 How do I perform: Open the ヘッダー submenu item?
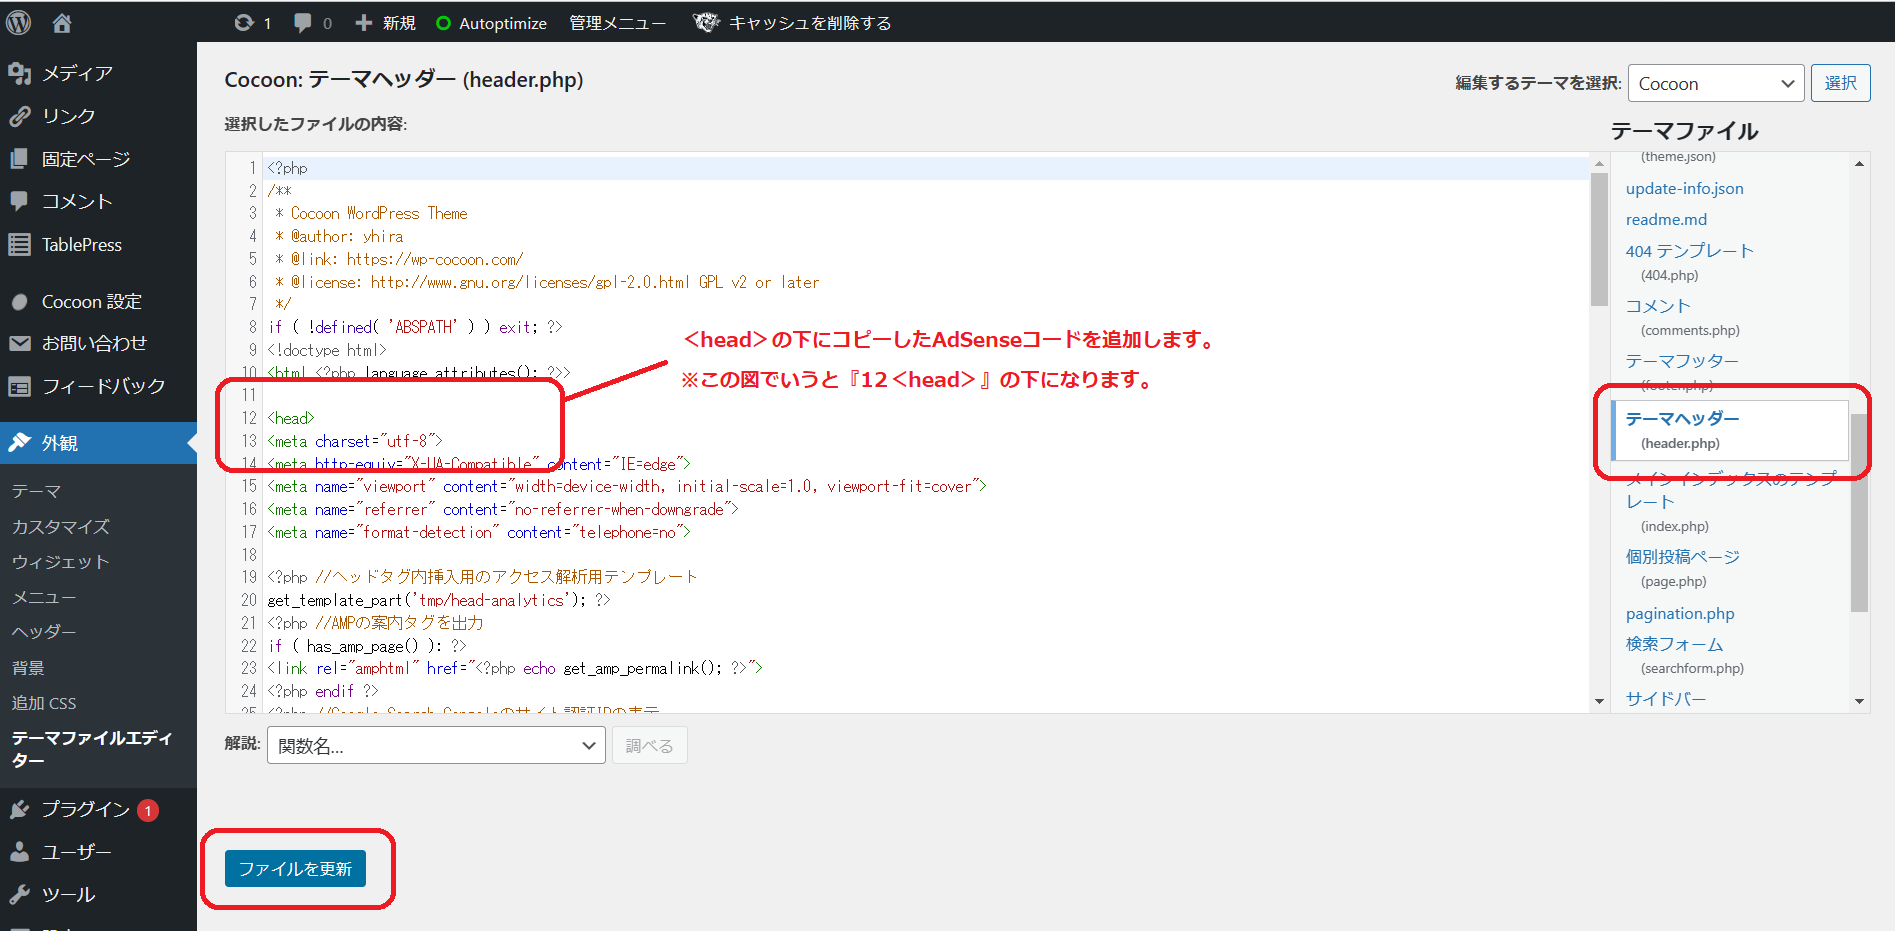(44, 632)
